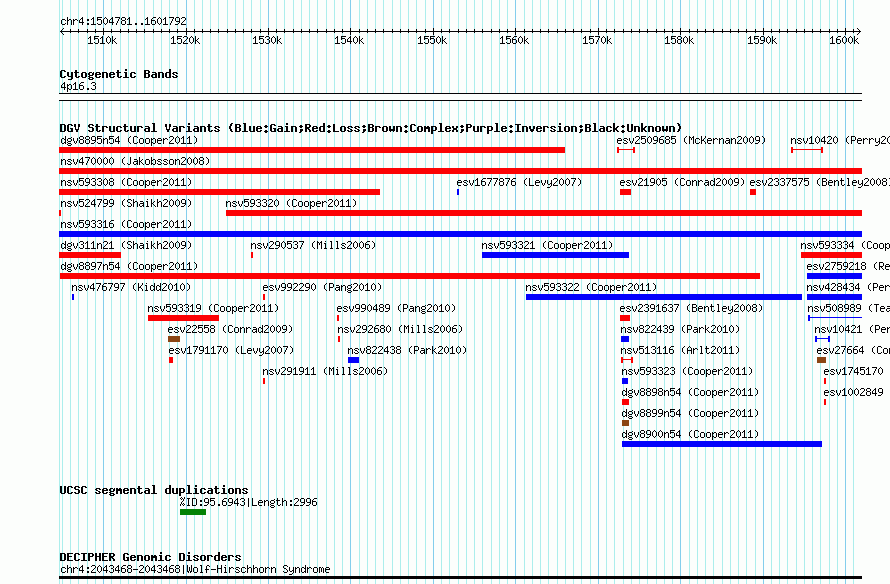
Task: Click nsv513116 (Arlt2011) label
Action: (681, 350)
